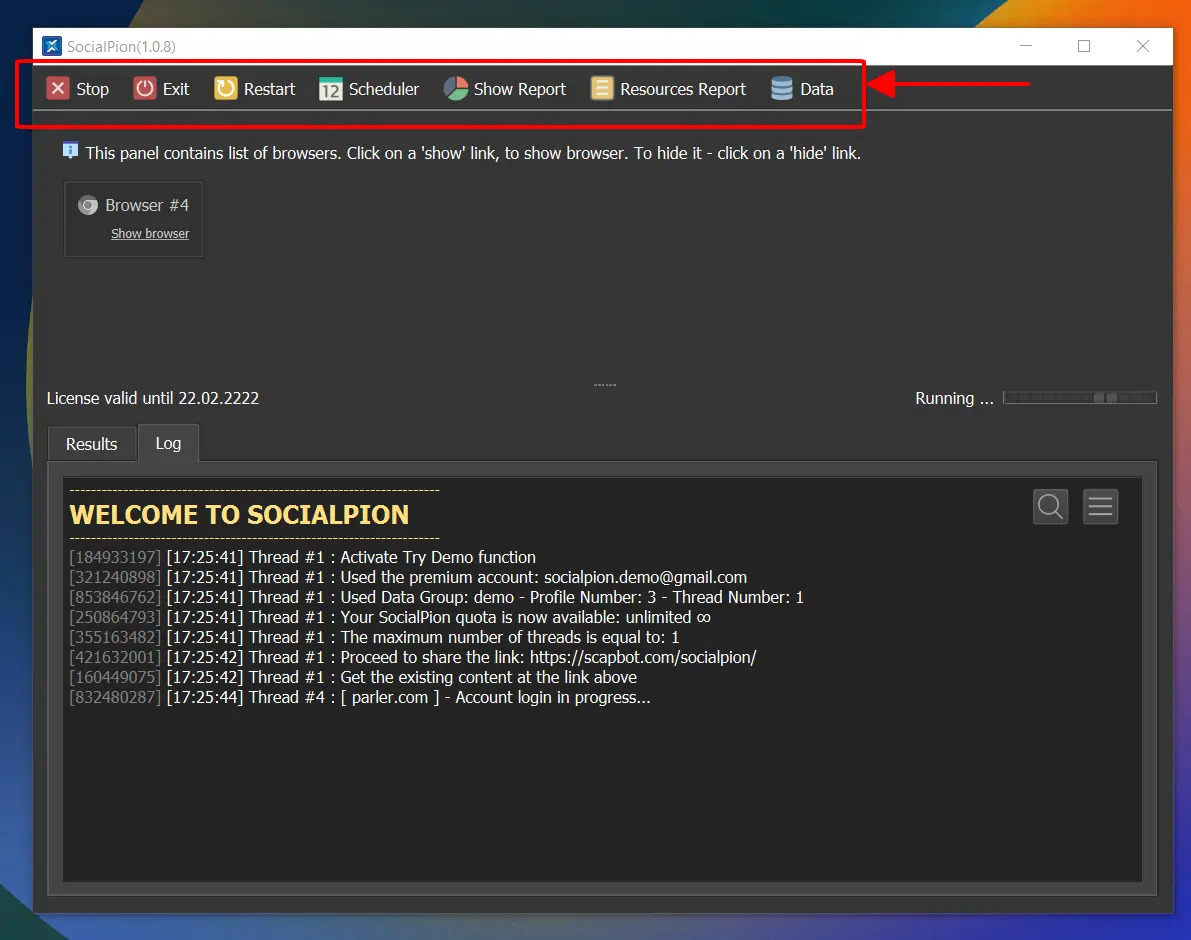Close the SocialPion window
1191x940 pixels.
[1142, 46]
